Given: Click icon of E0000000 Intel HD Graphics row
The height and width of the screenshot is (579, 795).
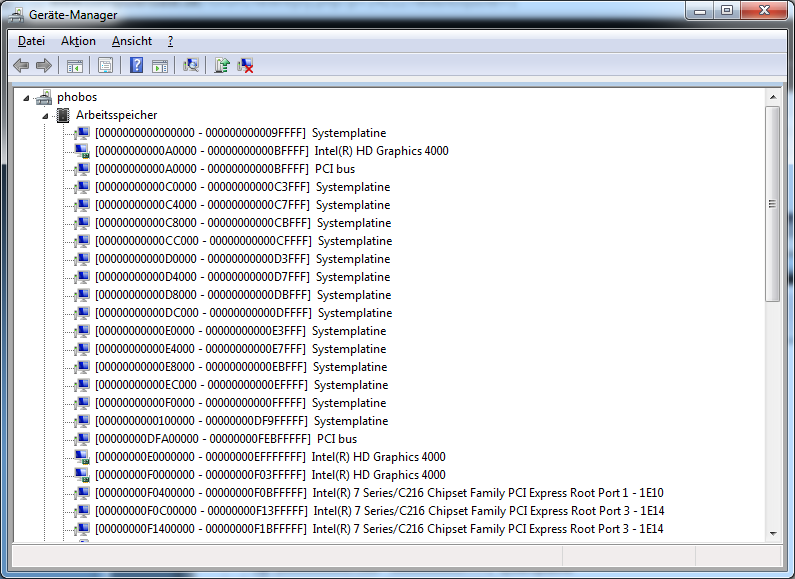Looking at the screenshot, I should [82, 457].
